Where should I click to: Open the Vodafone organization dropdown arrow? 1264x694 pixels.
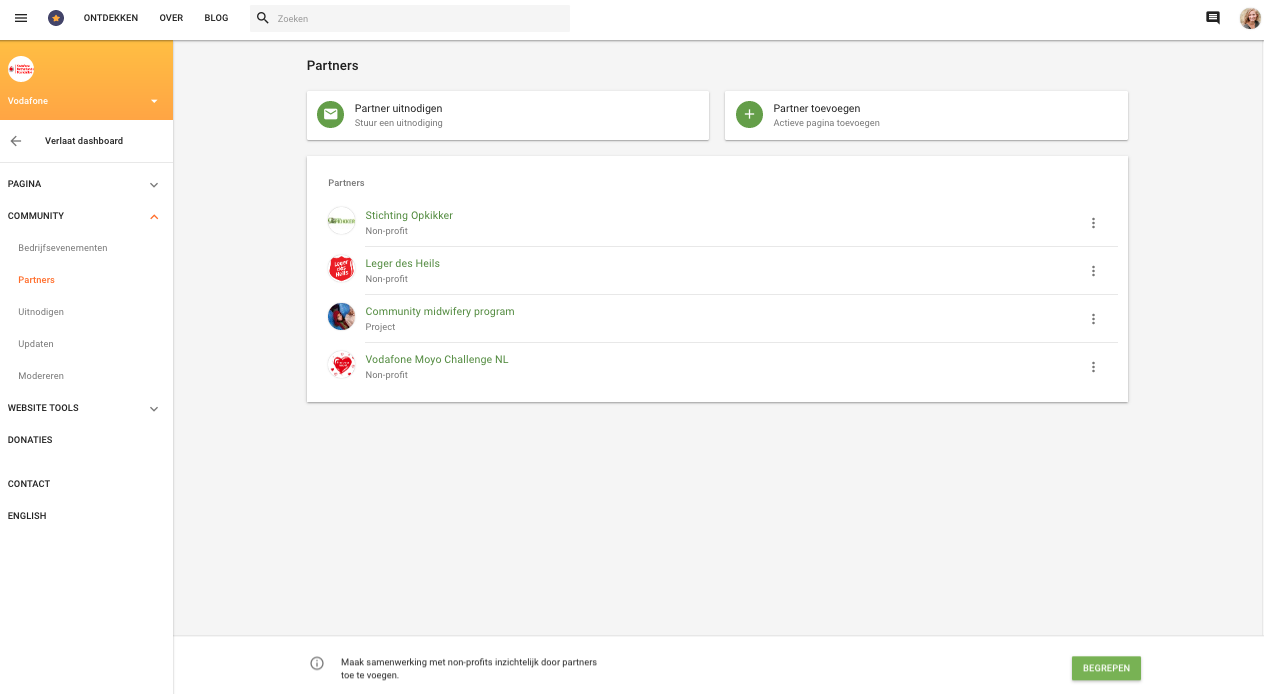tap(154, 101)
